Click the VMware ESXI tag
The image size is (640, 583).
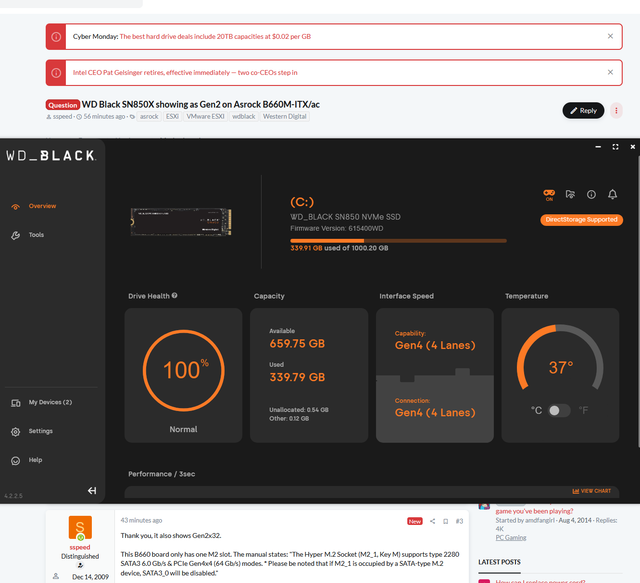(205, 116)
